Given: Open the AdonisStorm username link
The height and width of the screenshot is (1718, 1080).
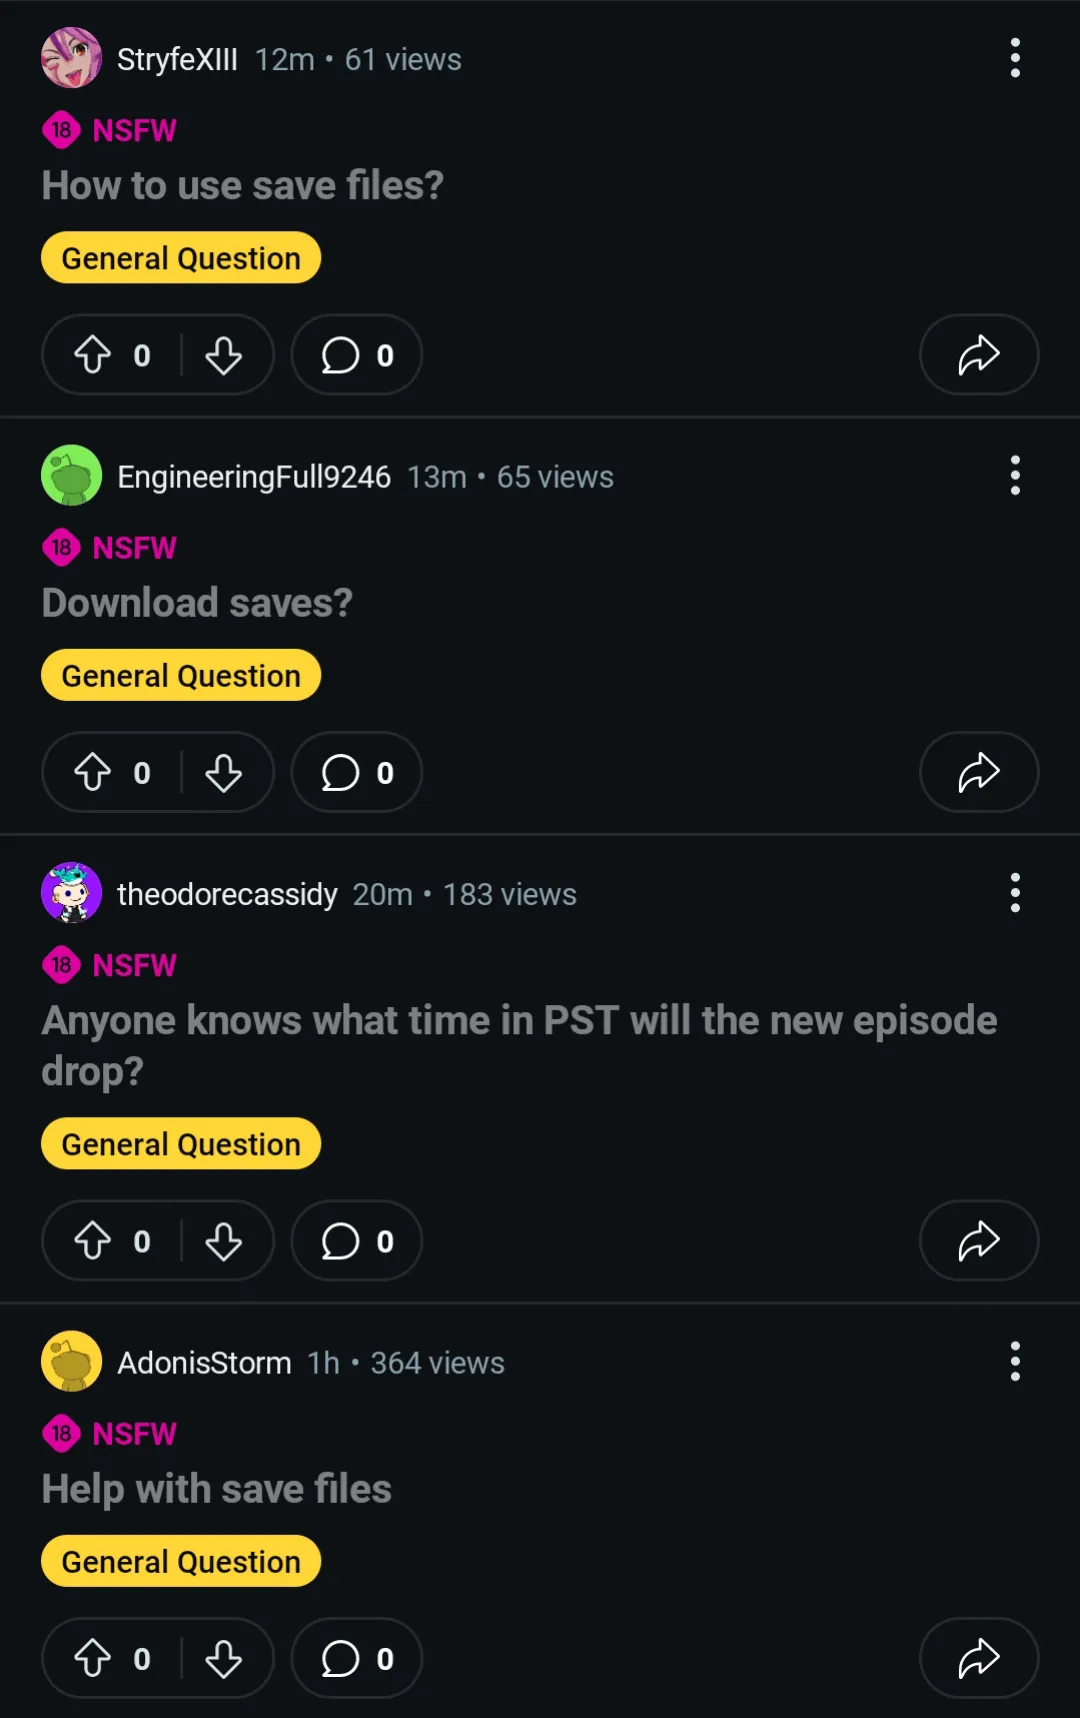Looking at the screenshot, I should [204, 1363].
